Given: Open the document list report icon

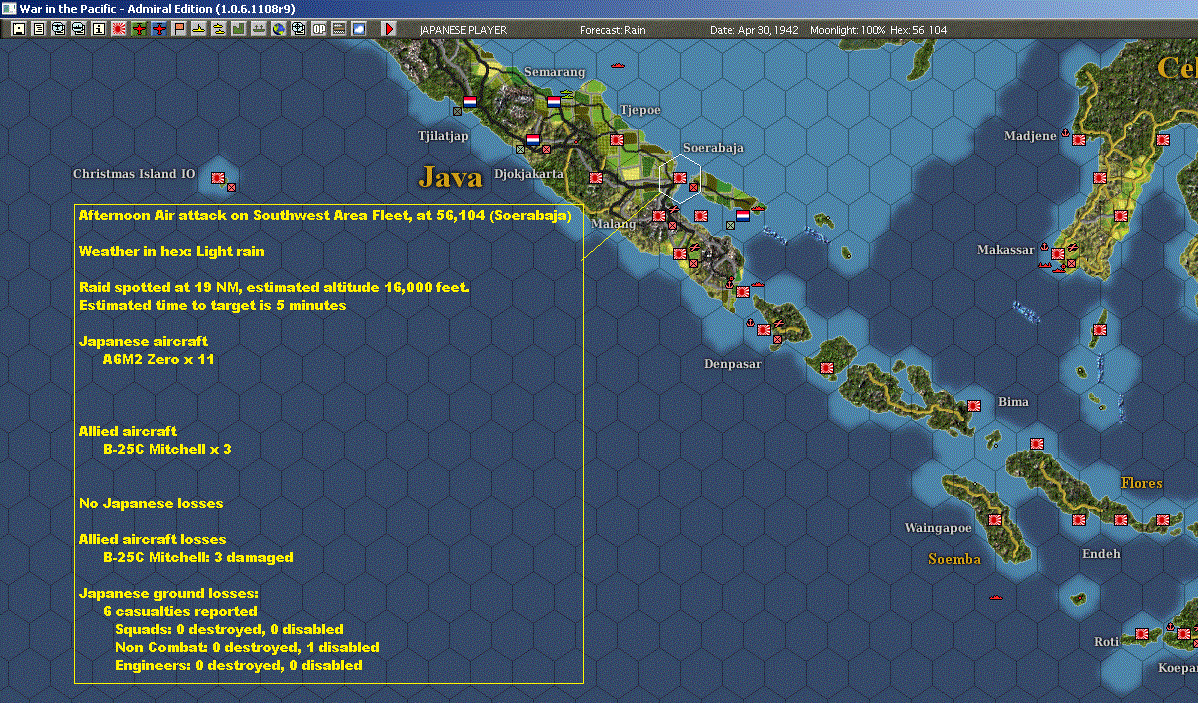Looking at the screenshot, I should (x=39, y=29).
